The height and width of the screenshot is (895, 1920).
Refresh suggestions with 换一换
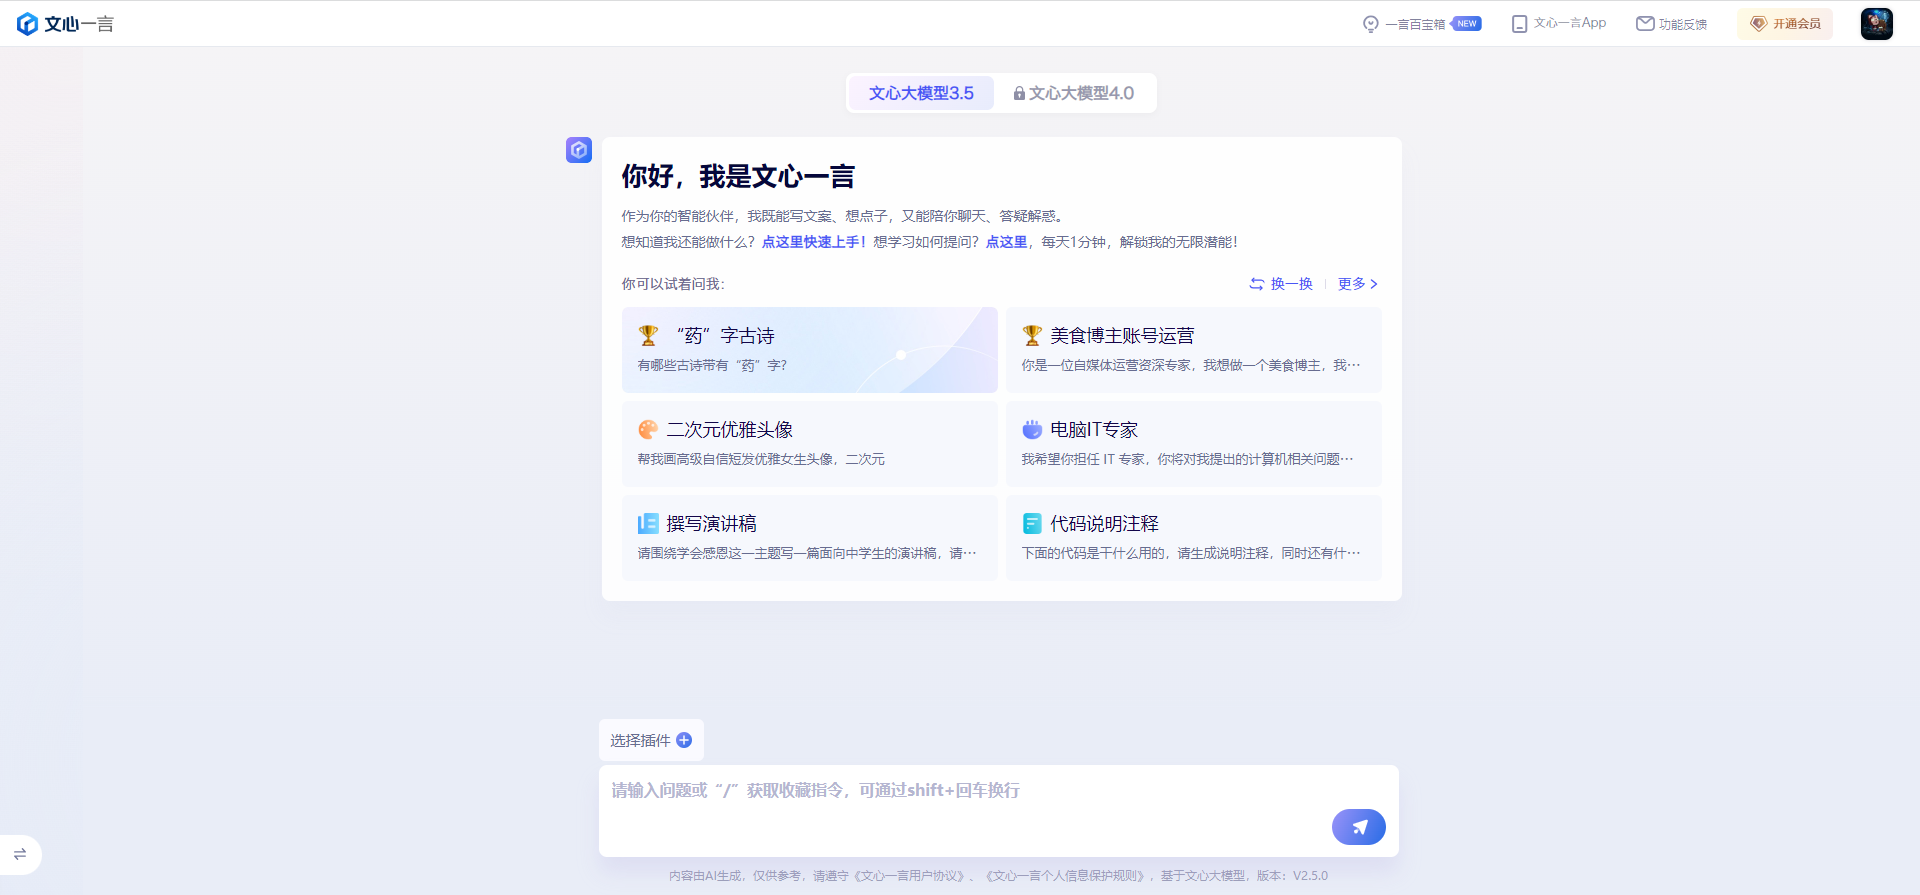coord(1281,284)
